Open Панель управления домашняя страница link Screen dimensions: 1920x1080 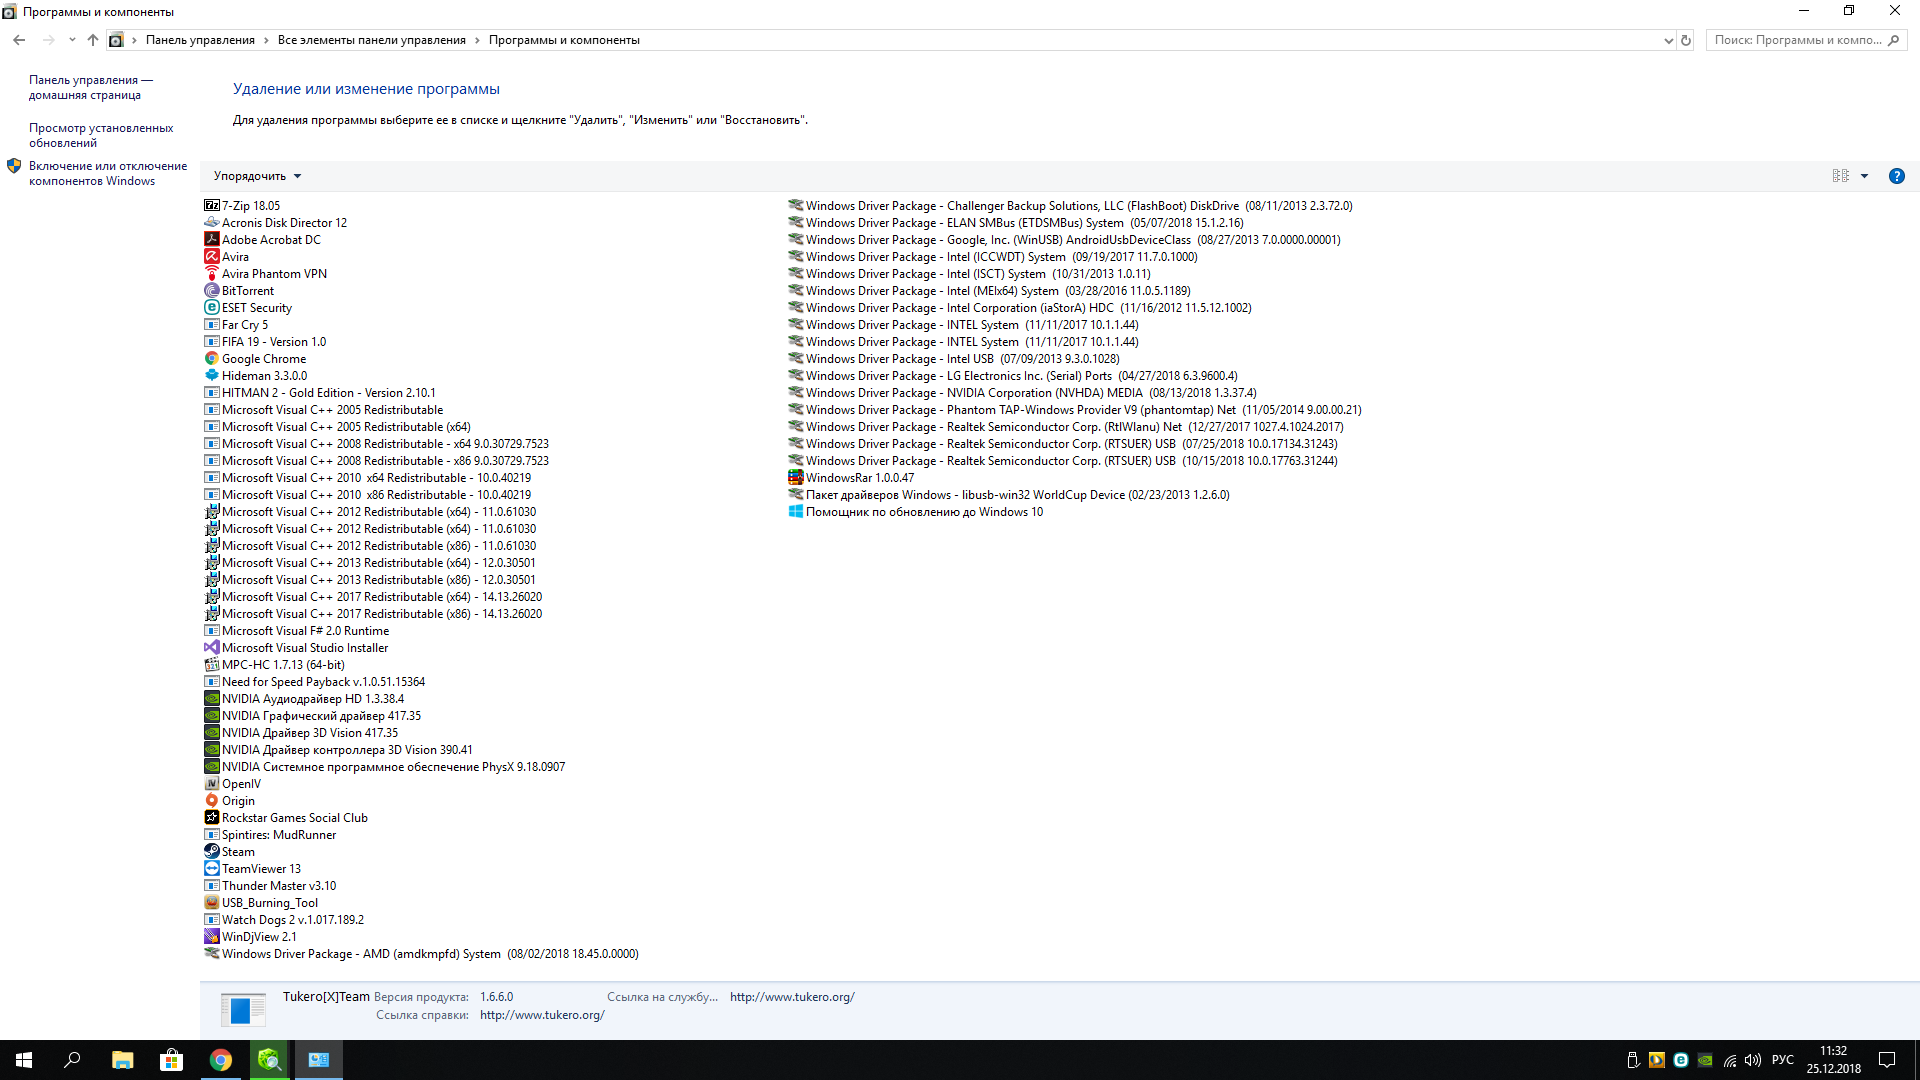point(91,87)
